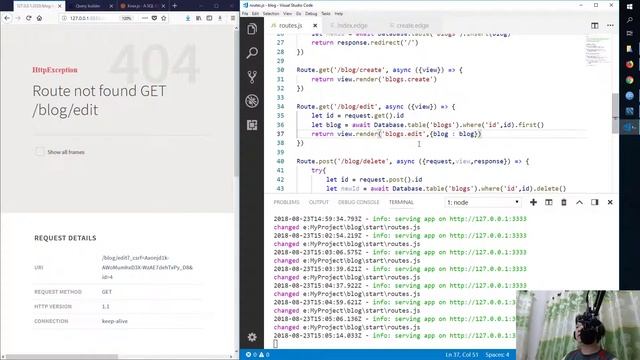Go to the Firefox home page
The image size is (640, 360).
39,18
